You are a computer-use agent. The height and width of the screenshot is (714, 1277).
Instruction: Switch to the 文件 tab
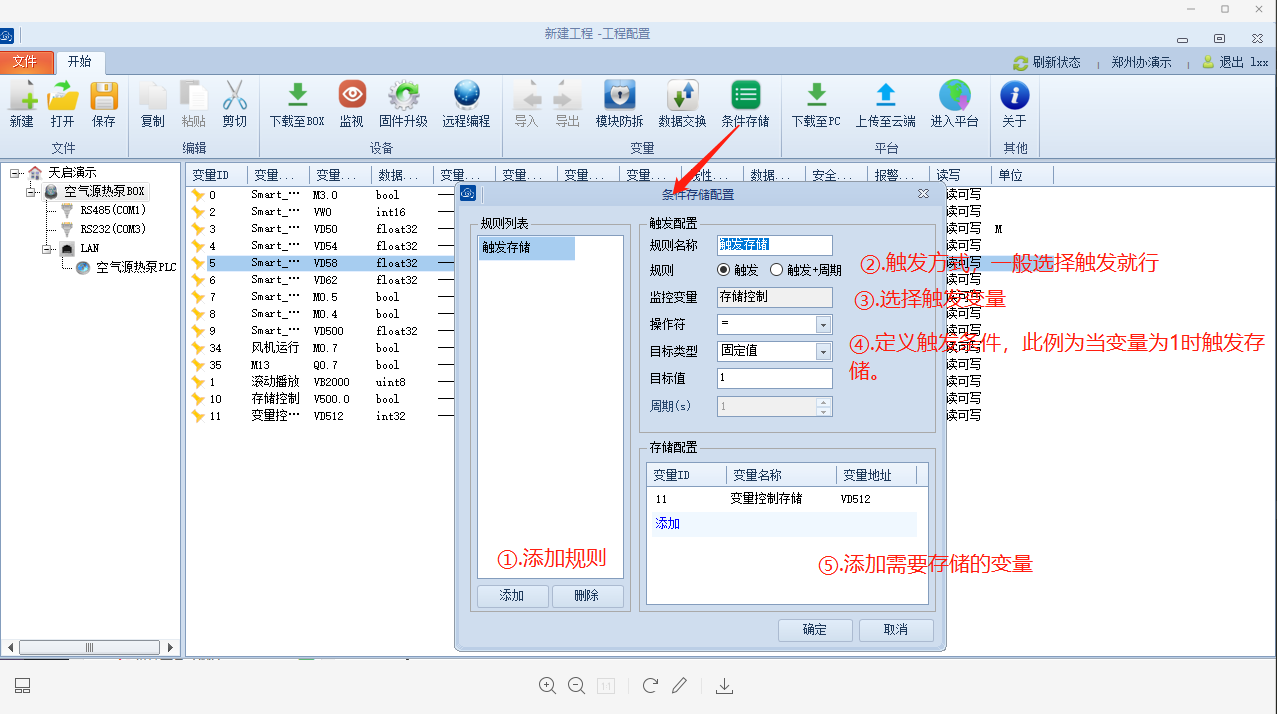tap(25, 62)
